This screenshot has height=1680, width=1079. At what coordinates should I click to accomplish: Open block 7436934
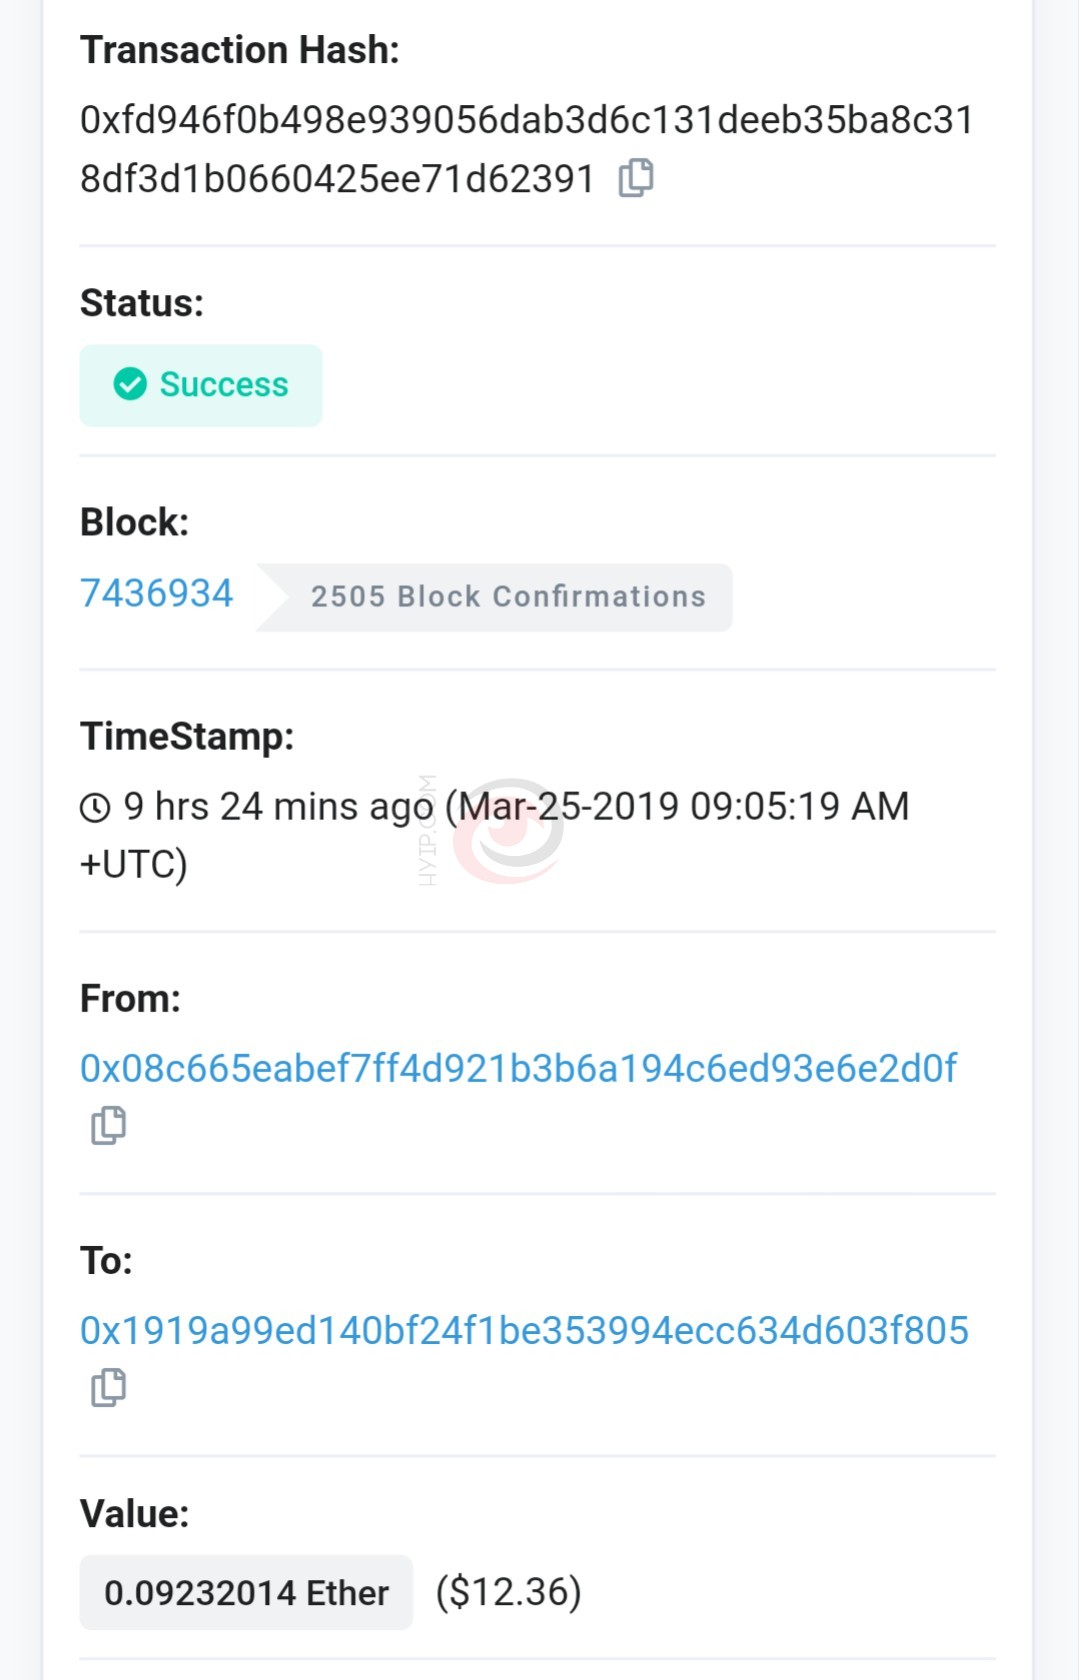point(157,593)
